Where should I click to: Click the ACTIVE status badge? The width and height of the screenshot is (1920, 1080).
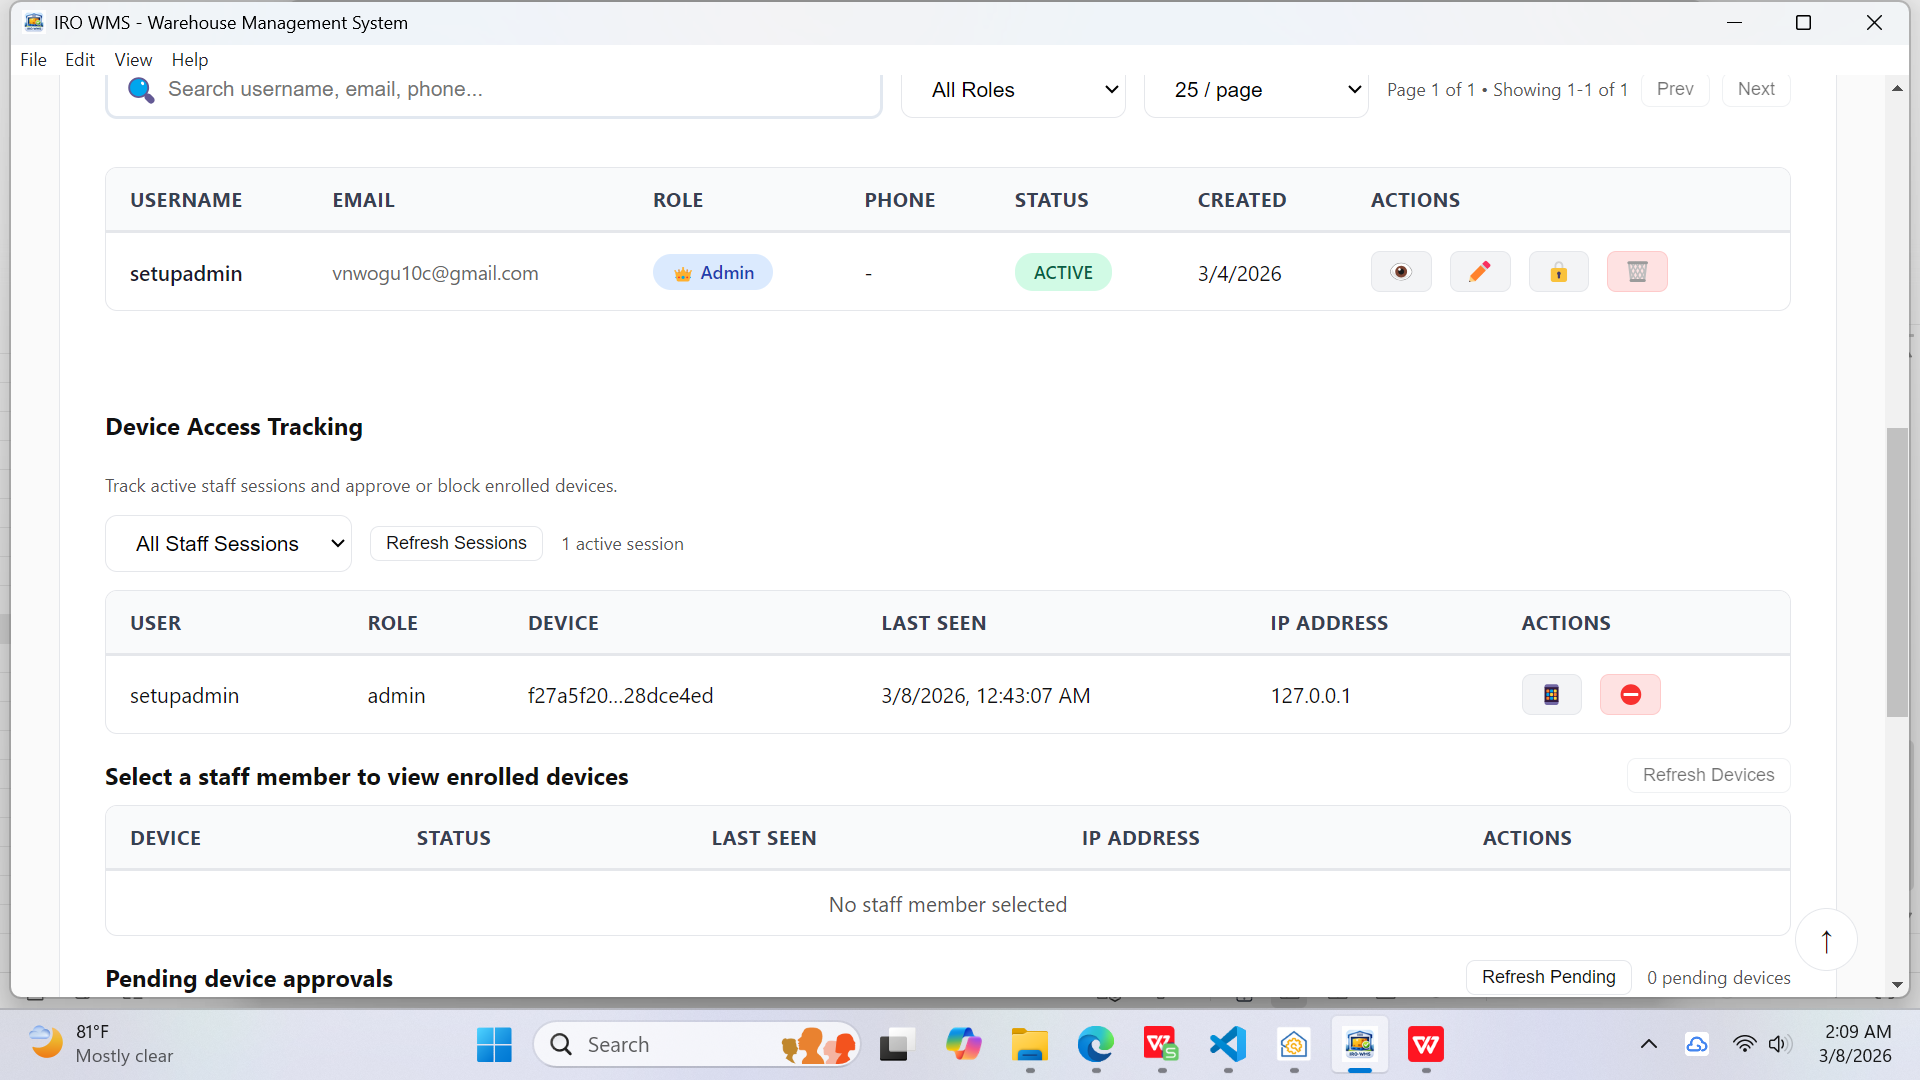pos(1063,271)
